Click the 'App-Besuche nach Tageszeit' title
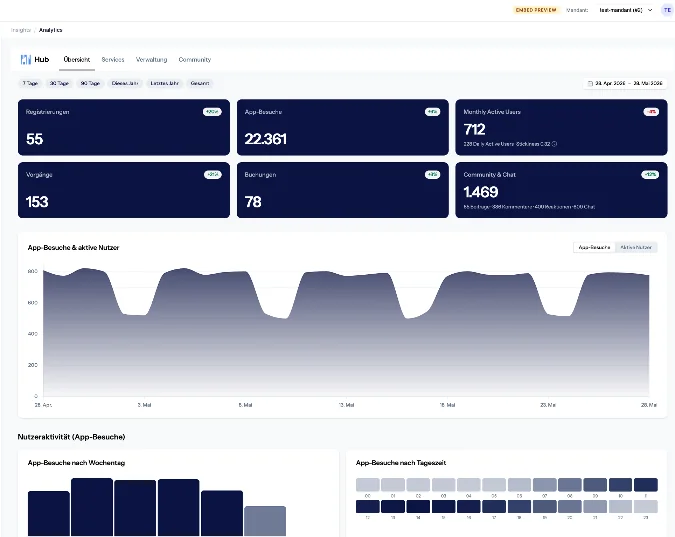Image resolution: width=675 pixels, height=537 pixels. [401, 463]
